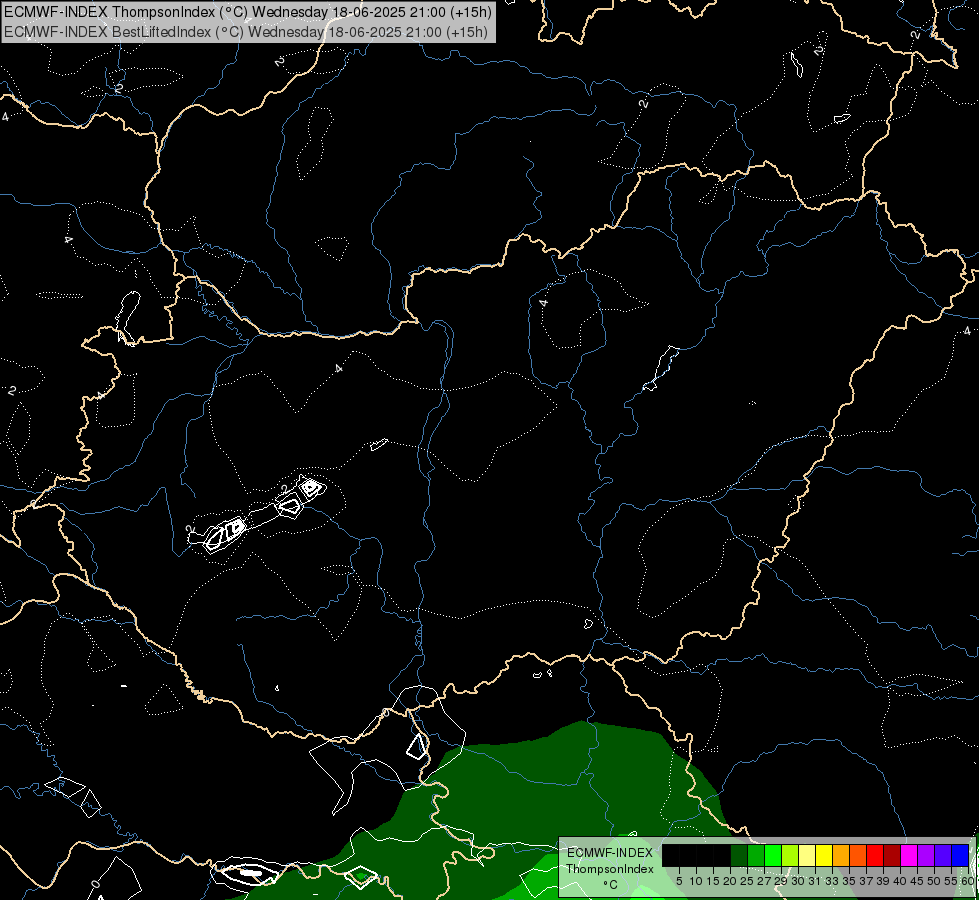The height and width of the screenshot is (900, 979).
Task: Click legend tick value 60
Action: coord(968,881)
